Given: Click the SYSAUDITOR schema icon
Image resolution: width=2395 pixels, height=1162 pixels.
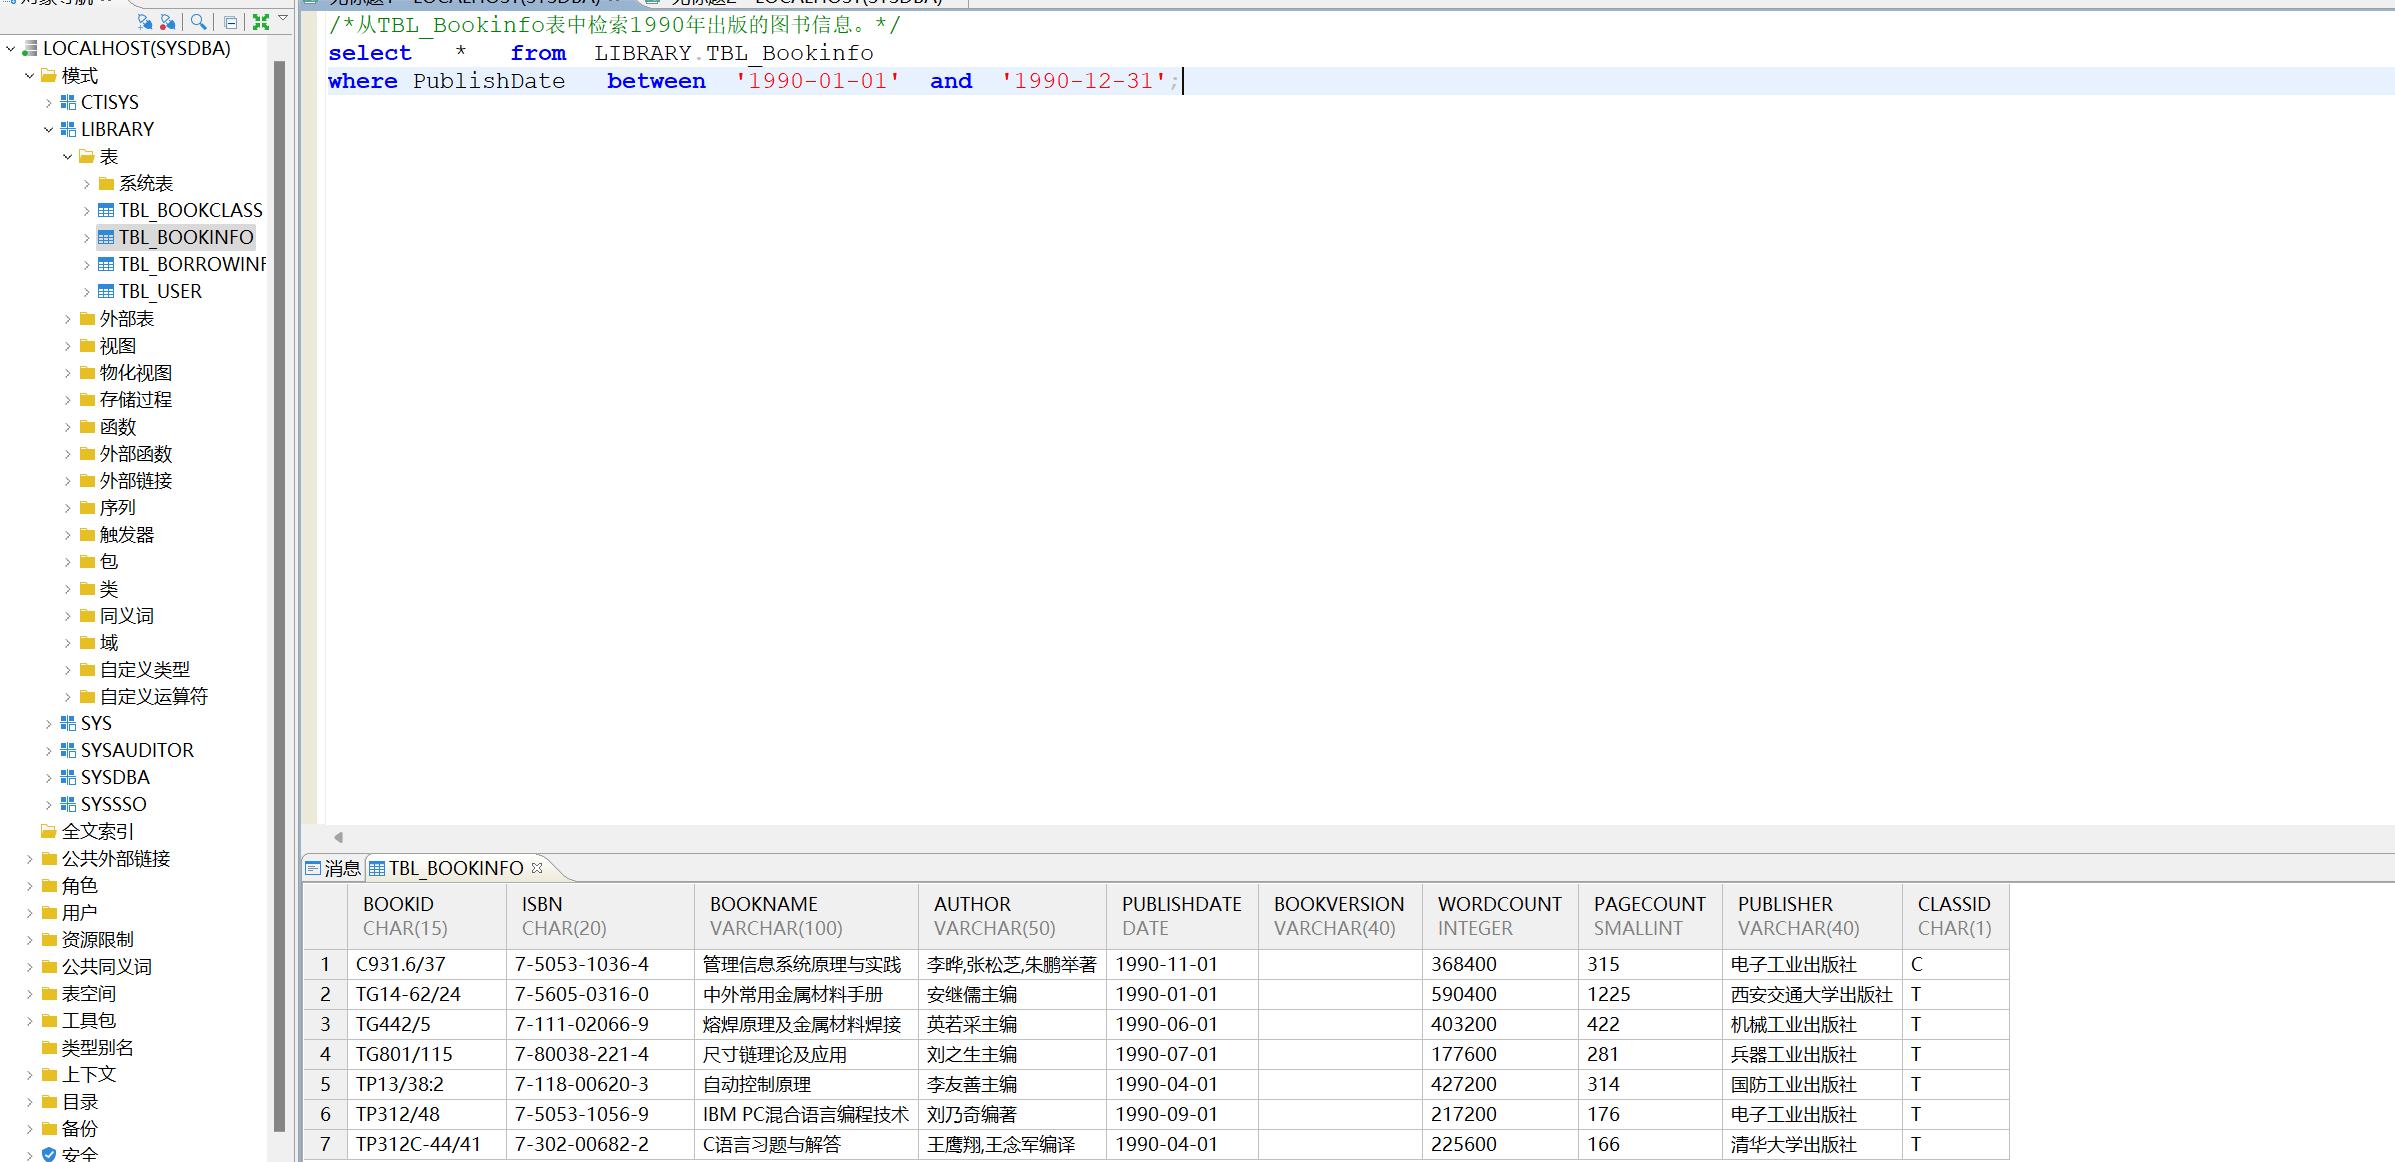Looking at the screenshot, I should pos(68,750).
